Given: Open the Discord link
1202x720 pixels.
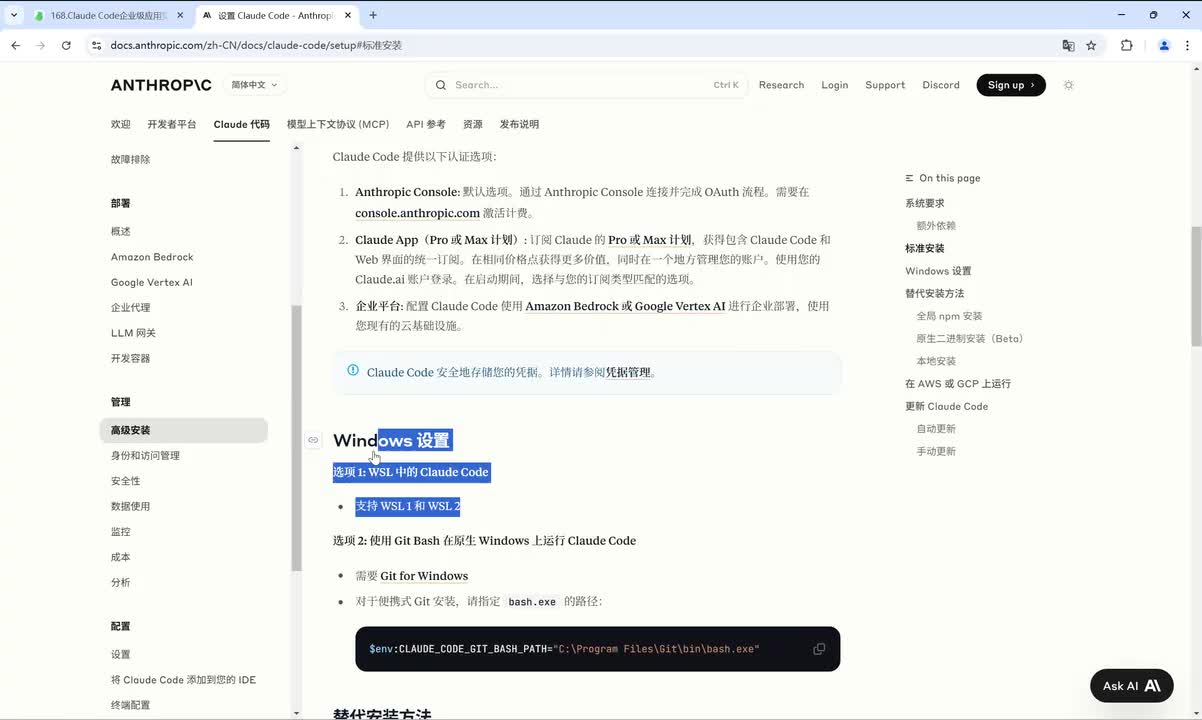Looking at the screenshot, I should pos(941,85).
